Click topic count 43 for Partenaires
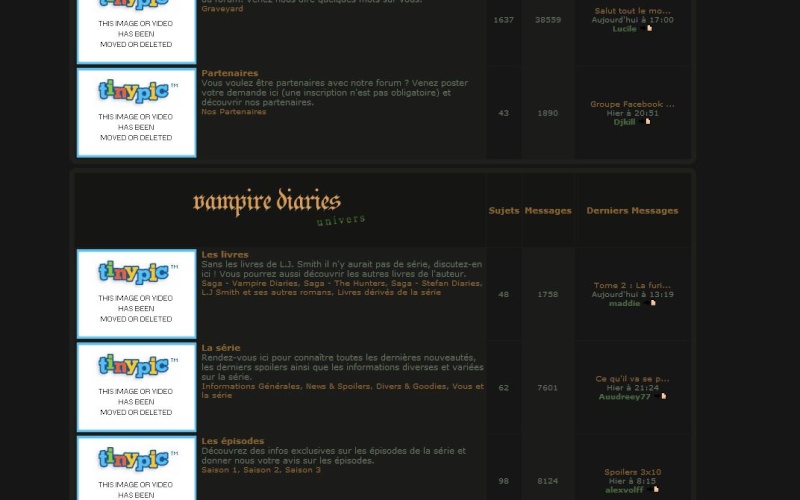The width and height of the screenshot is (800, 500). (504, 113)
